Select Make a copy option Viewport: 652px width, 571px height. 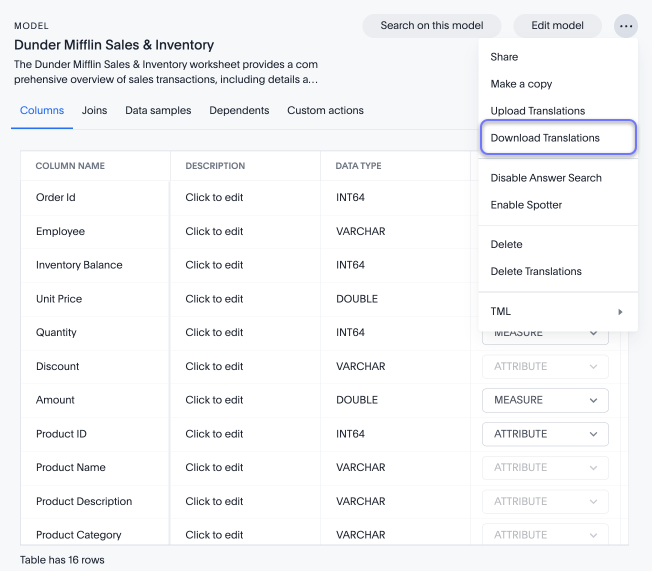(x=521, y=84)
